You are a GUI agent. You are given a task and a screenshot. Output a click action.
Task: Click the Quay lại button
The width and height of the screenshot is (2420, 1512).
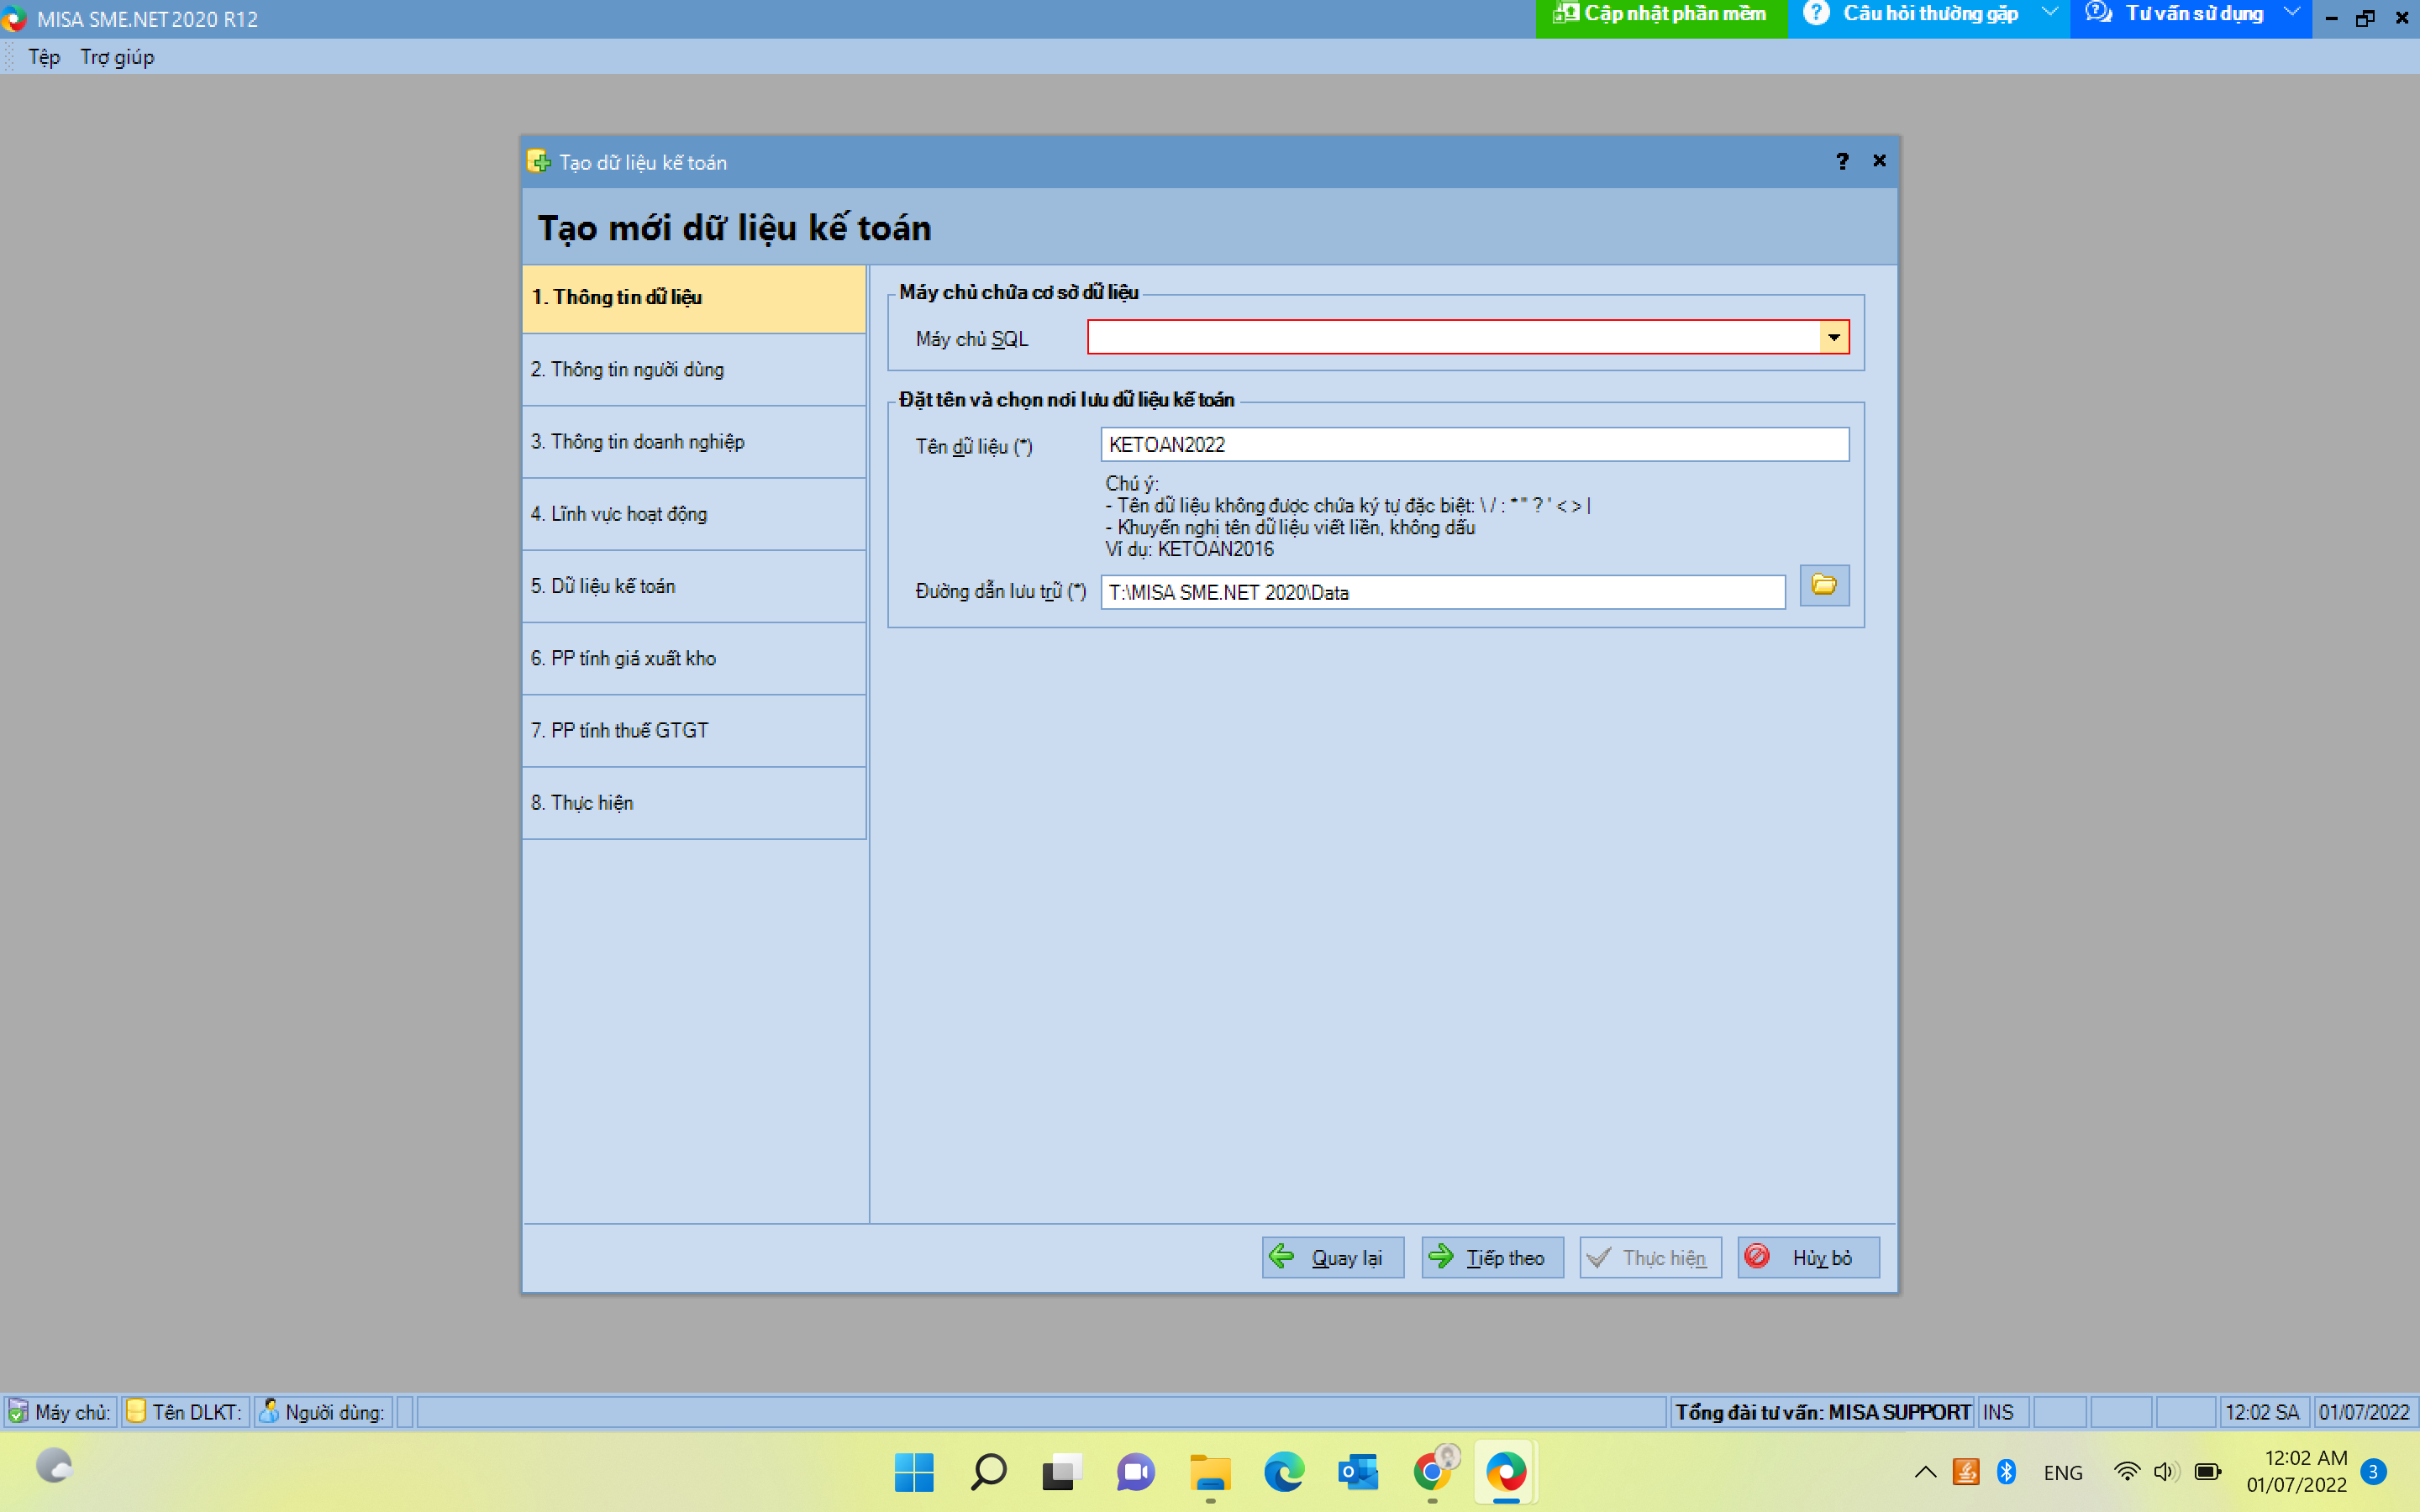1333,1257
